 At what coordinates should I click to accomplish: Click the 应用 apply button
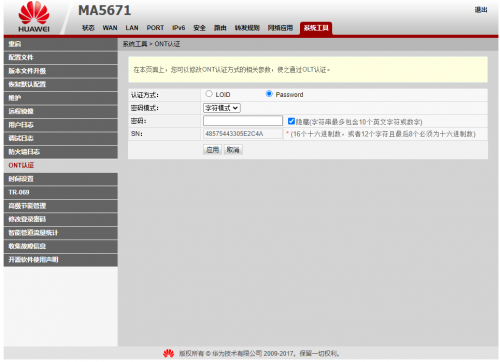click(212, 150)
